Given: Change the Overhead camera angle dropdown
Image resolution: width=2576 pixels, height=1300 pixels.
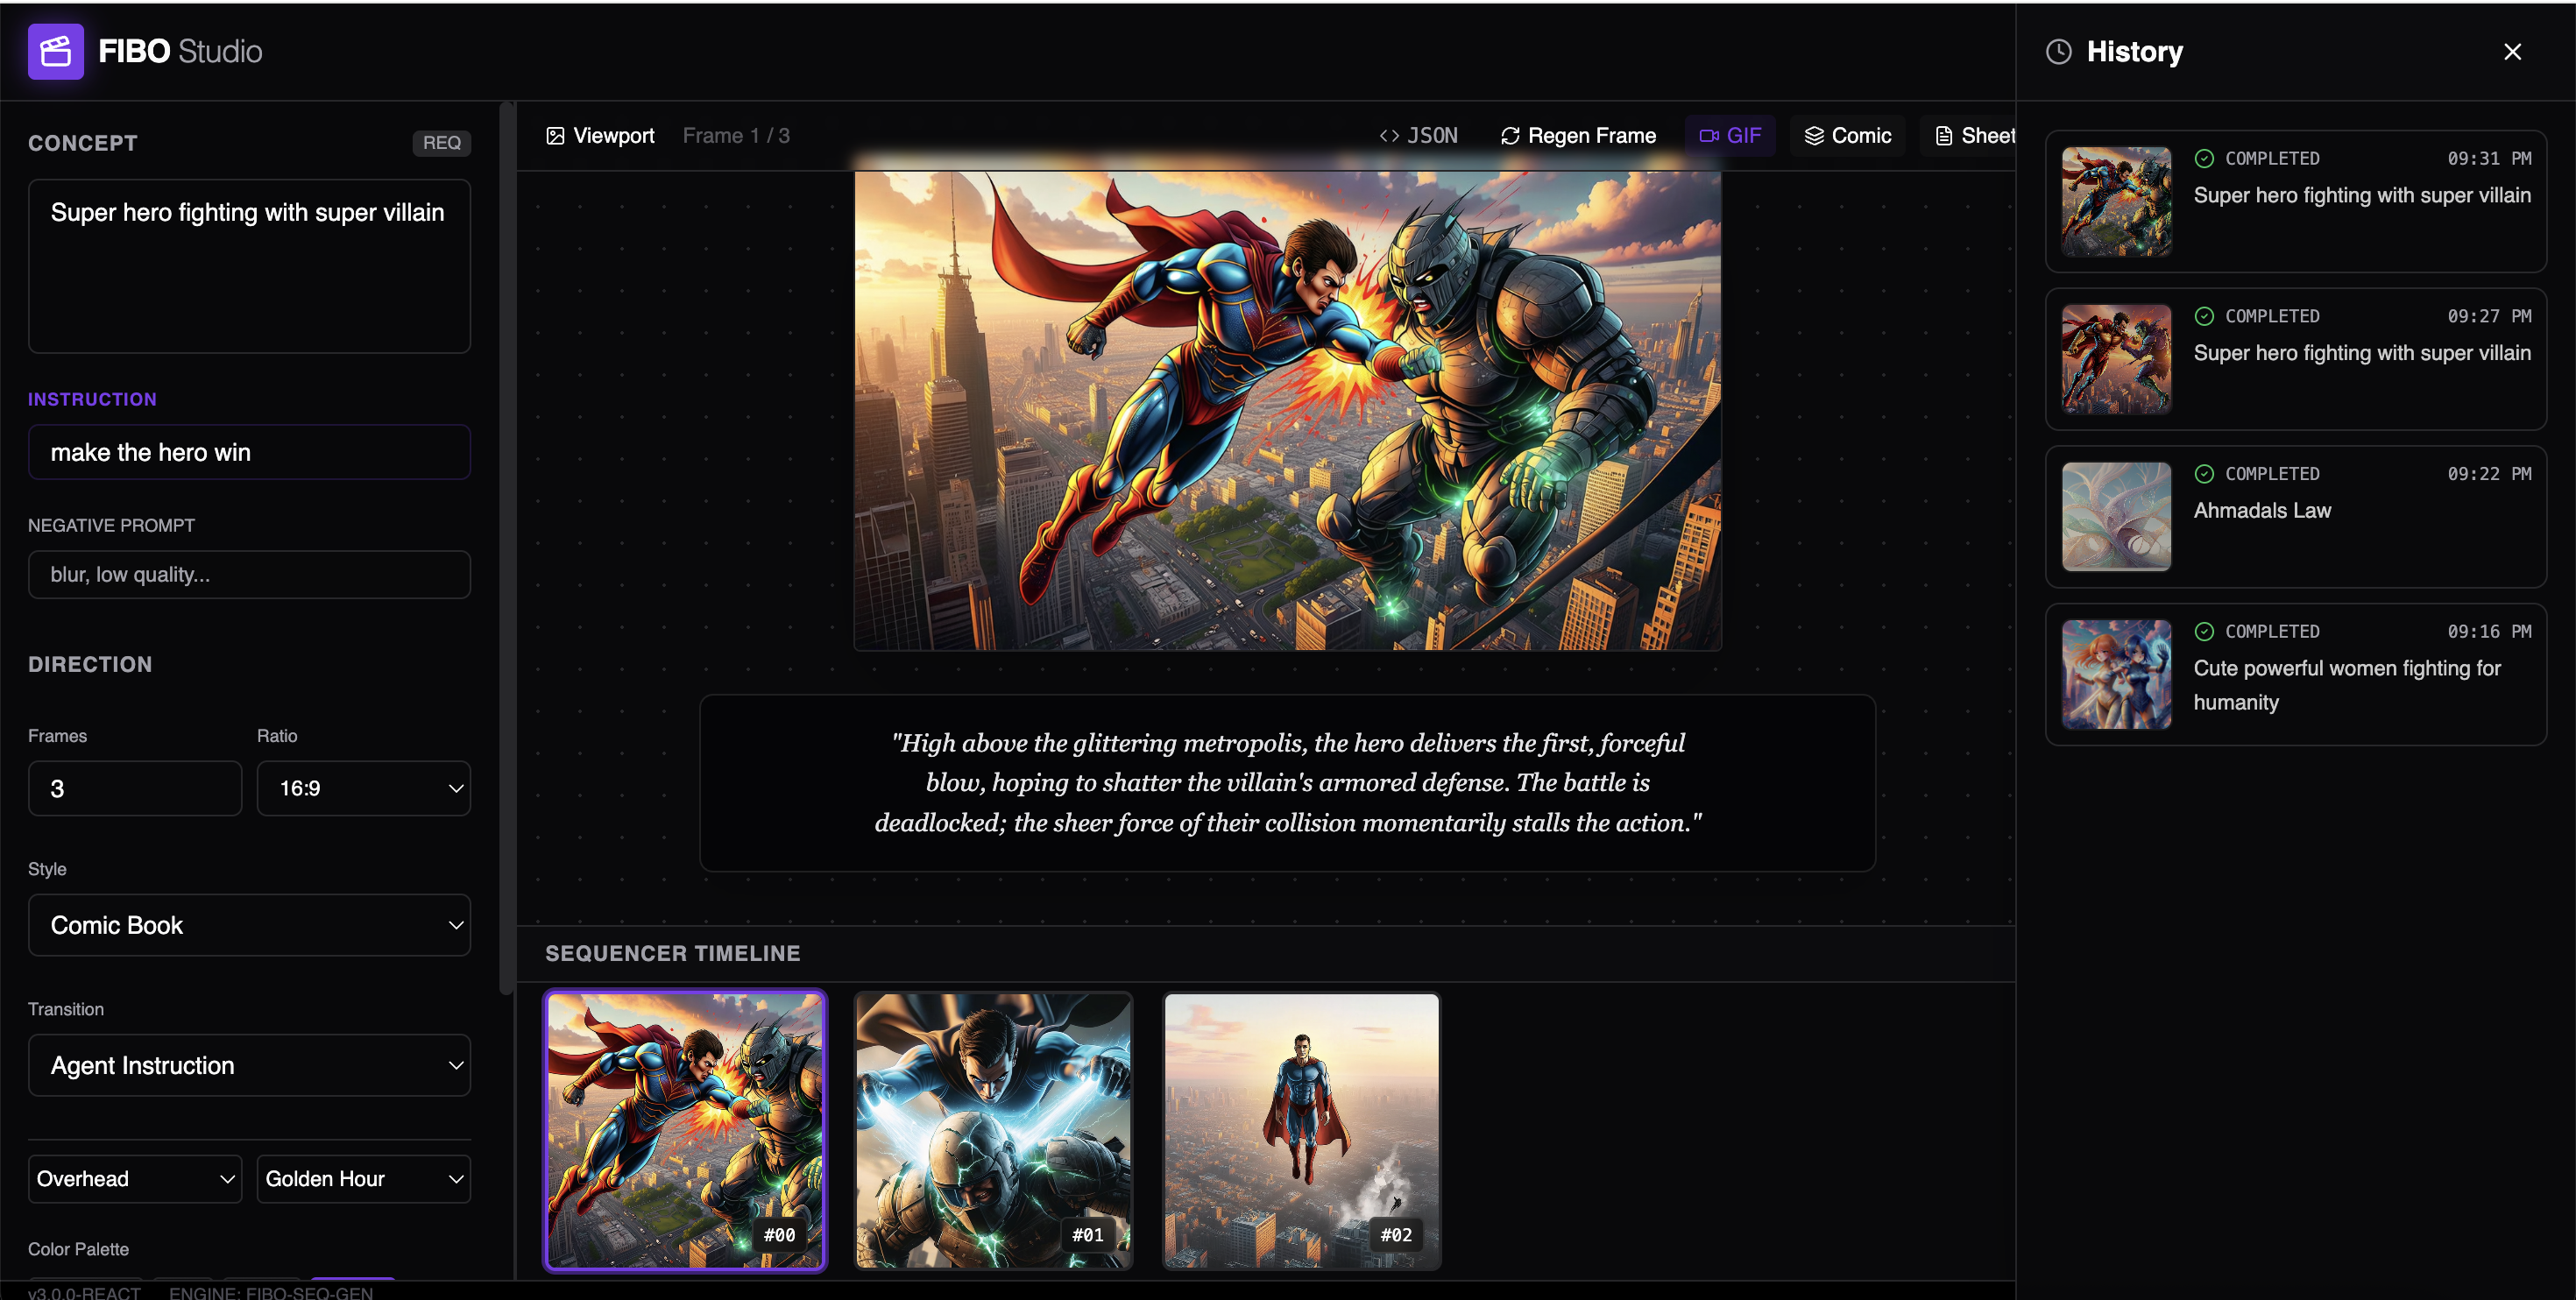Looking at the screenshot, I should 135,1179.
